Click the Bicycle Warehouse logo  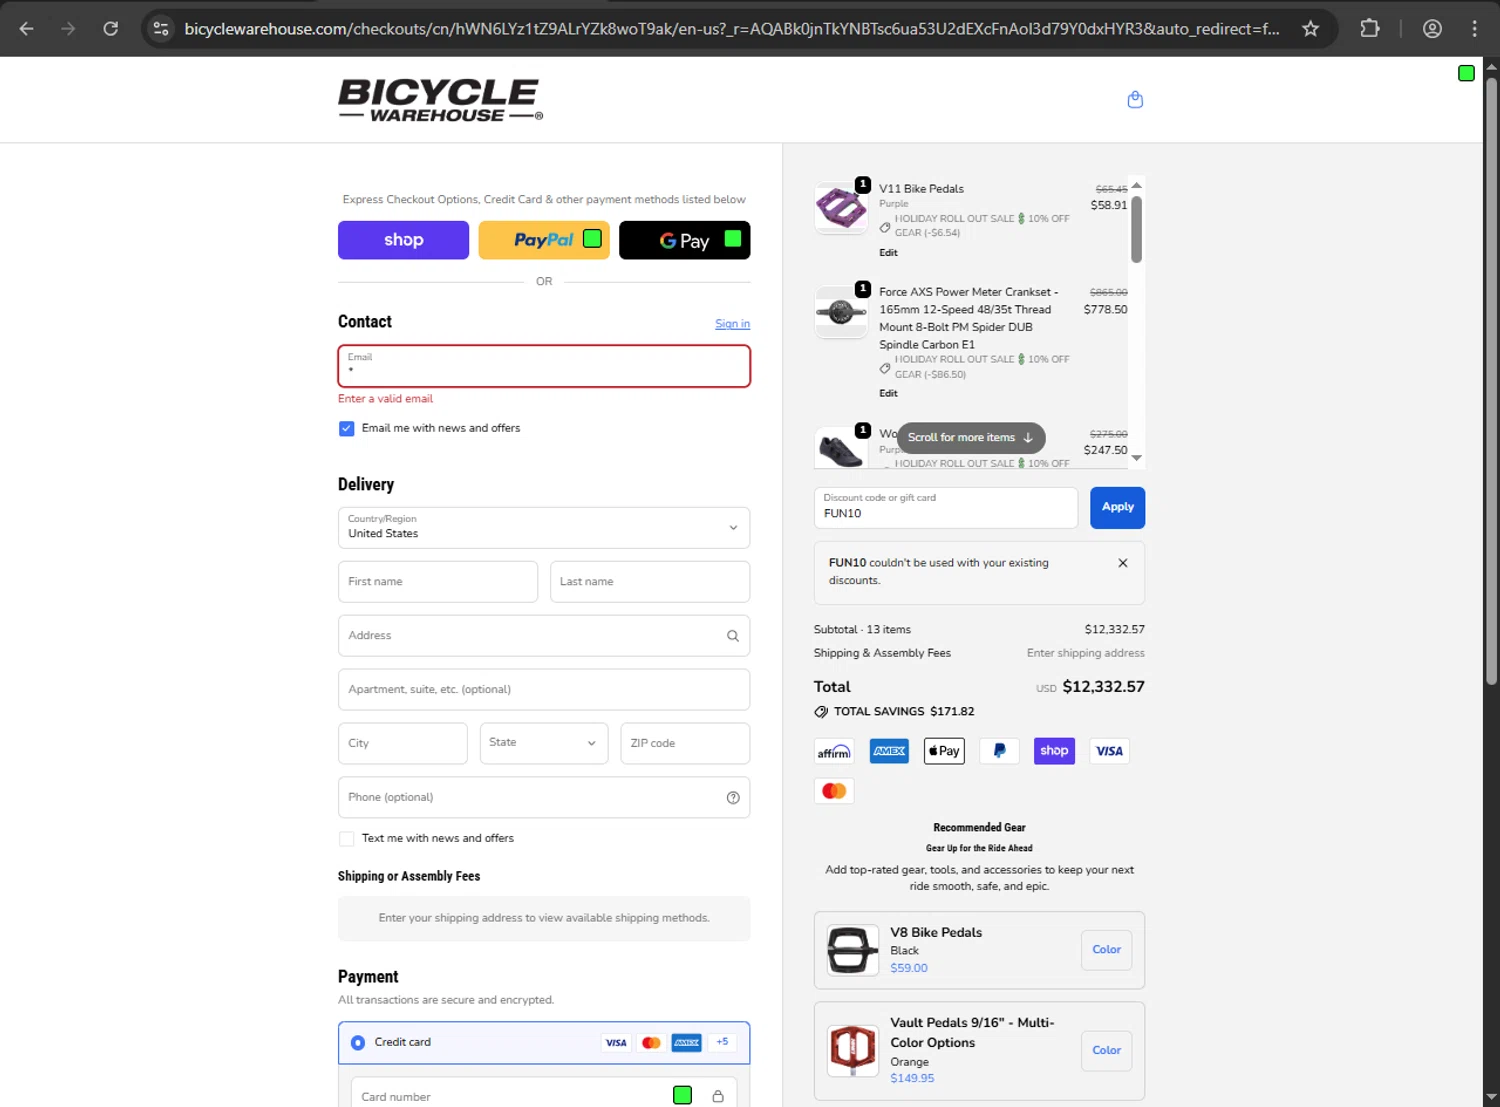(440, 100)
